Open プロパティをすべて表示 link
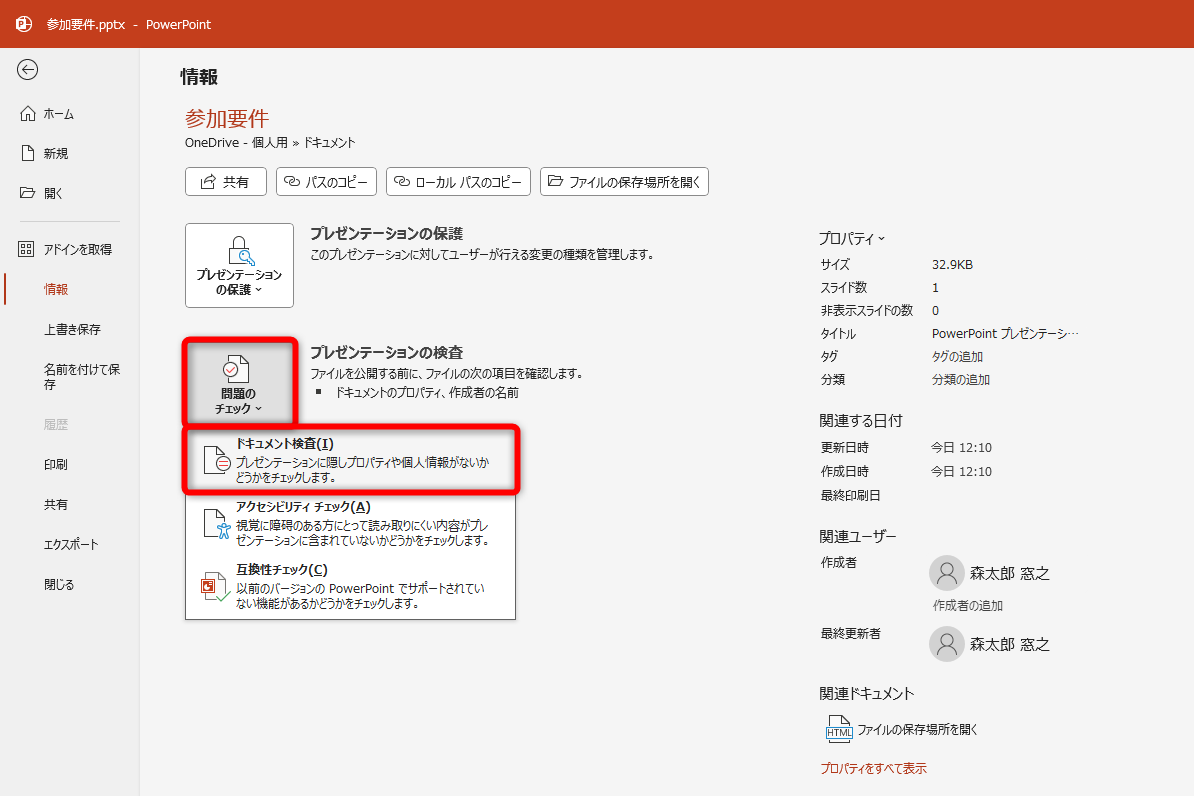This screenshot has height=796, width=1194. (872, 767)
